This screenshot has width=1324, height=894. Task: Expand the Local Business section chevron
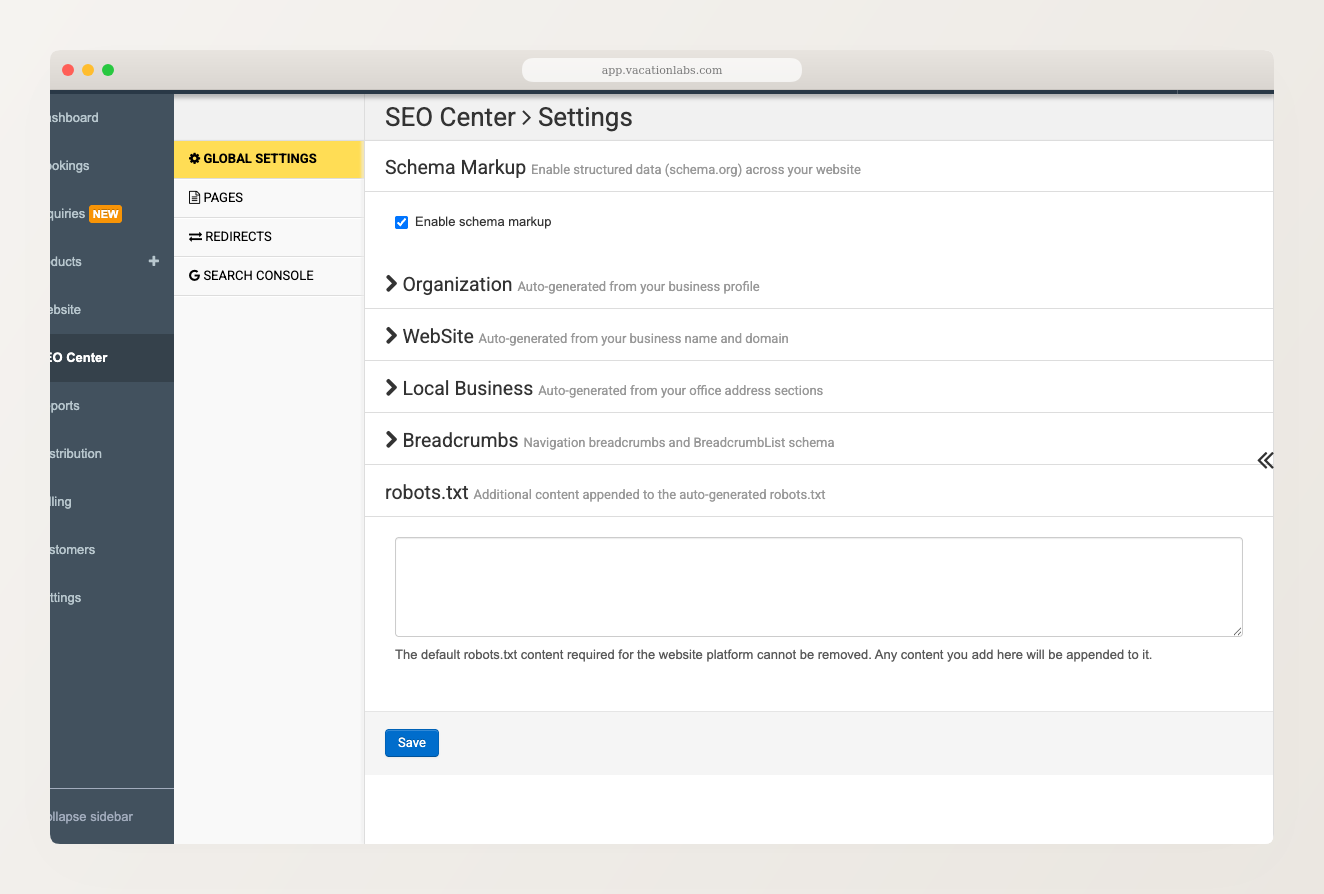392,388
